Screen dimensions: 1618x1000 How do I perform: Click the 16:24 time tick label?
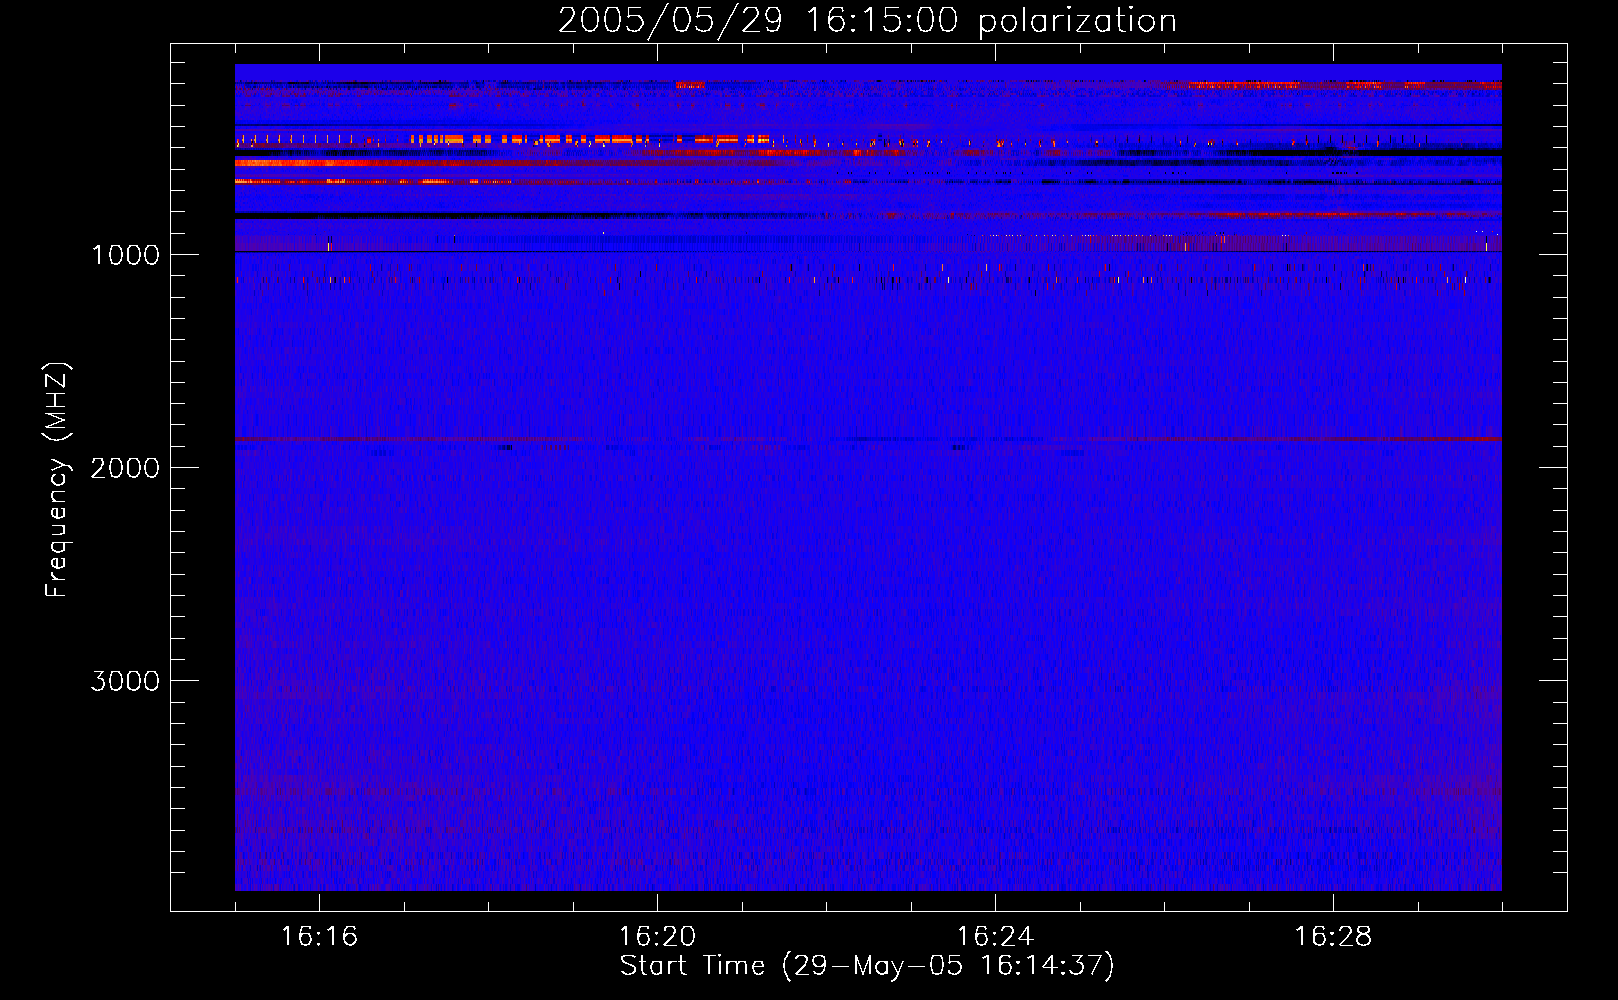pos(995,937)
